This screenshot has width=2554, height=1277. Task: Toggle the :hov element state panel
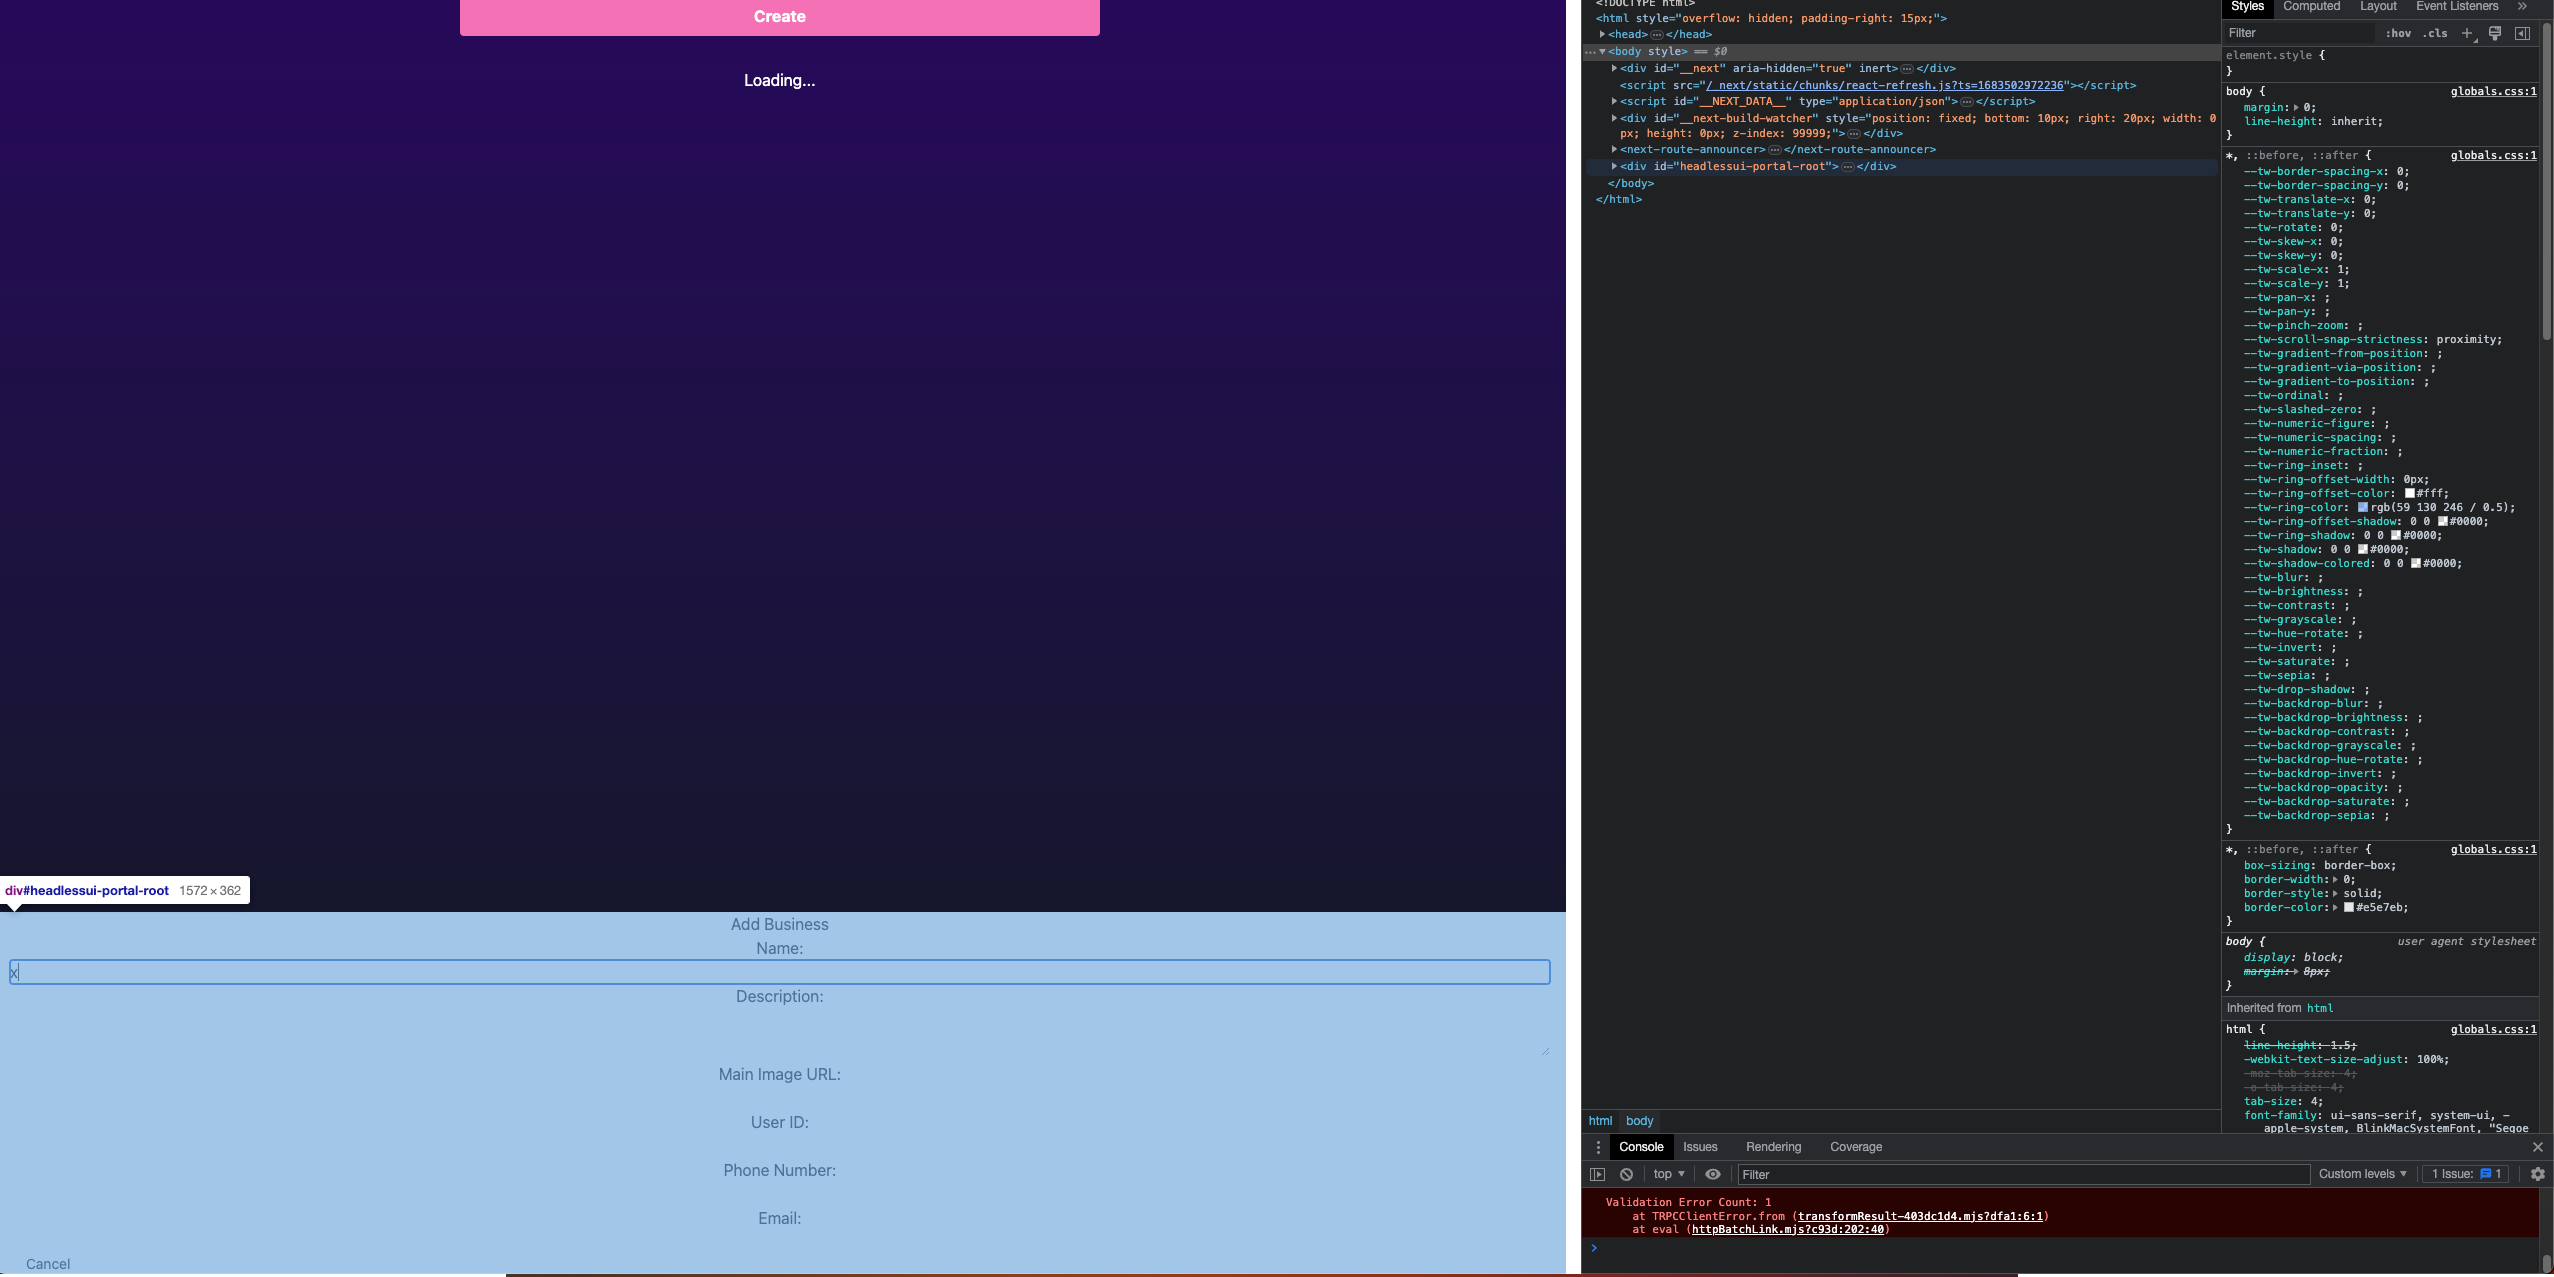(2398, 33)
